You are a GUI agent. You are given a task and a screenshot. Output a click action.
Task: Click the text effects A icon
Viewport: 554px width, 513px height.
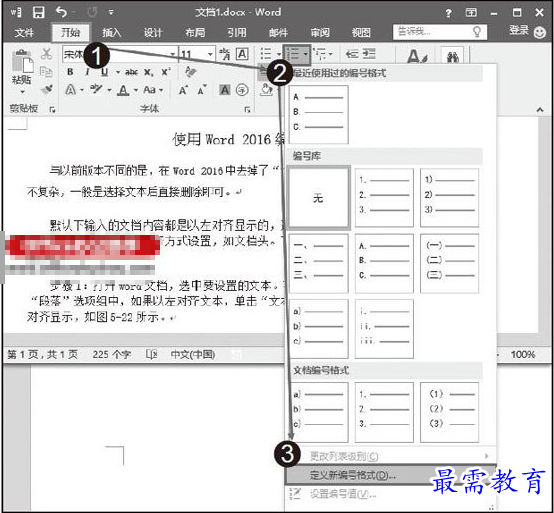[71, 90]
